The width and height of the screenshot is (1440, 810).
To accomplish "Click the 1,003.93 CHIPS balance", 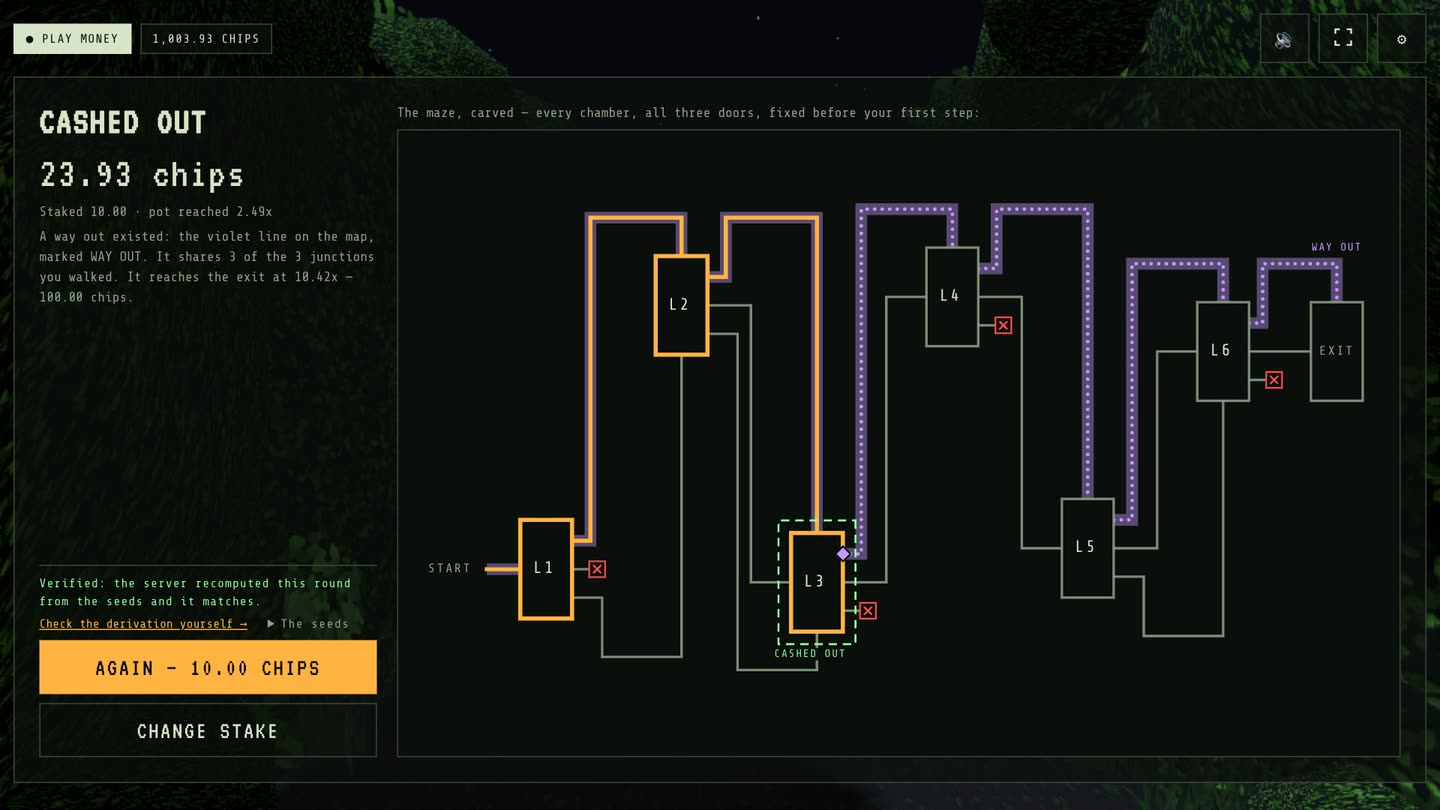I will tap(206, 39).
